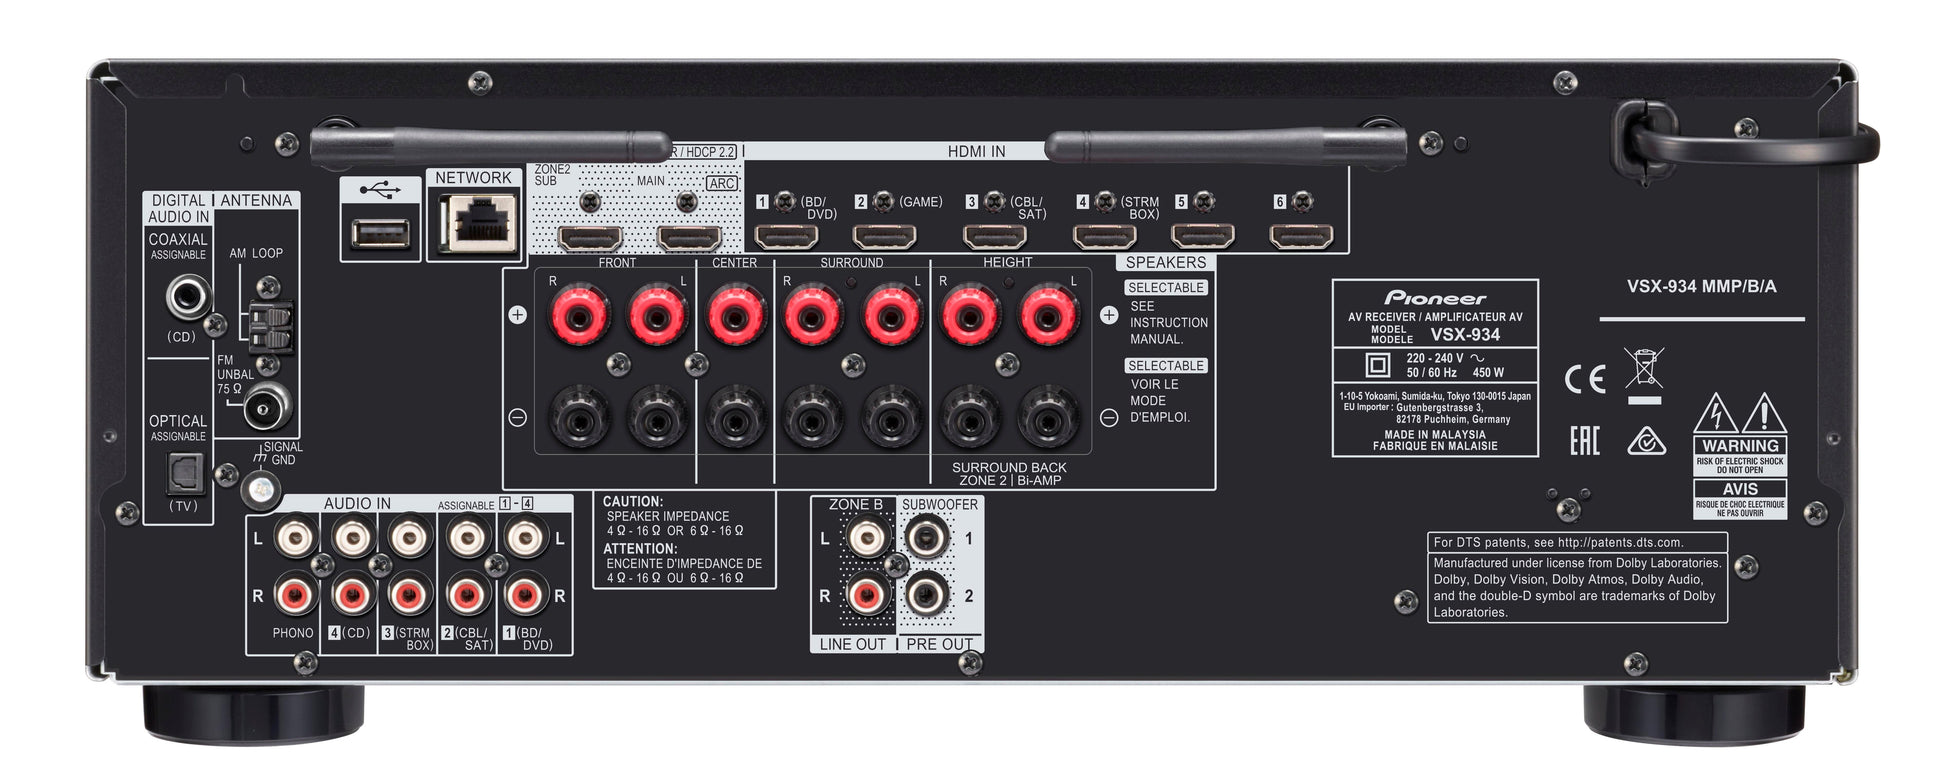1946x764 pixels.
Task: Click the SURROUND right red positive terminal
Action: [812, 316]
